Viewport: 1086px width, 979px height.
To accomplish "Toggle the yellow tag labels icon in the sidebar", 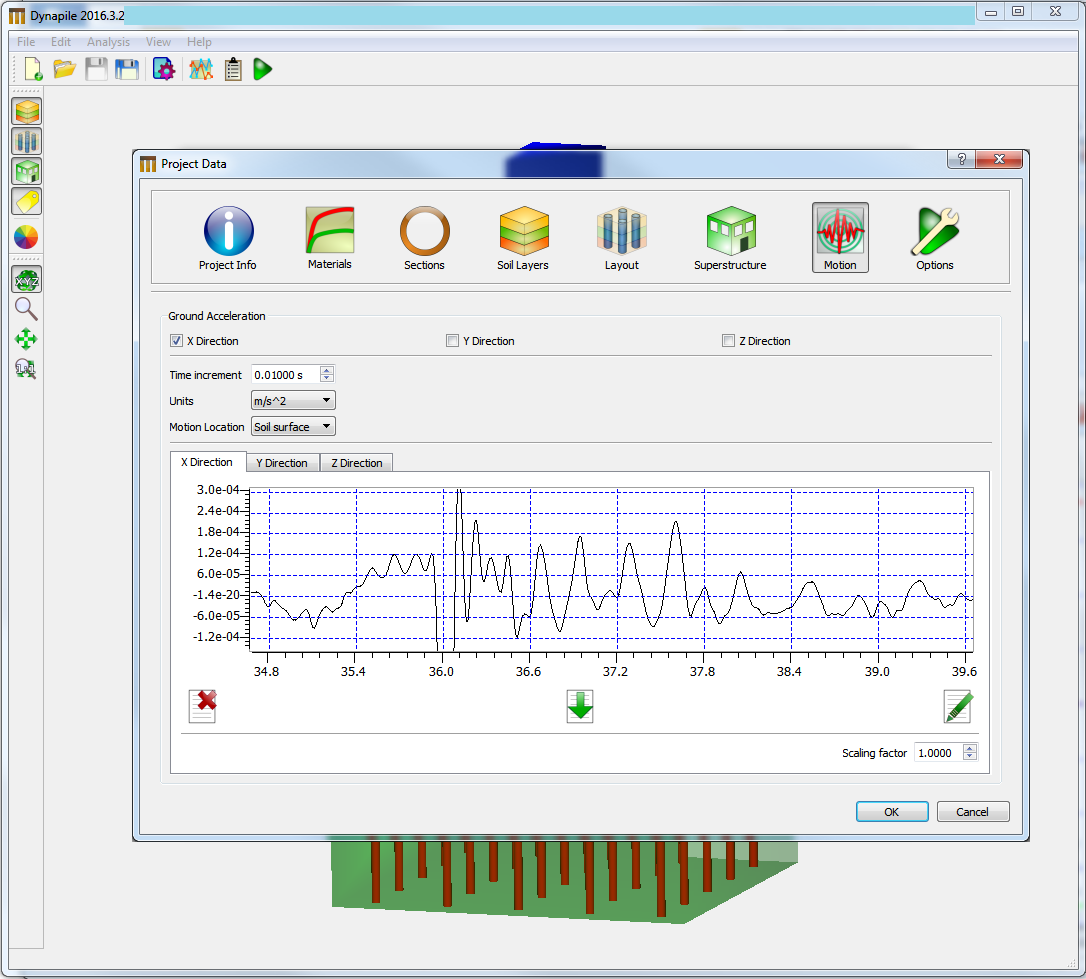I will click(x=27, y=201).
